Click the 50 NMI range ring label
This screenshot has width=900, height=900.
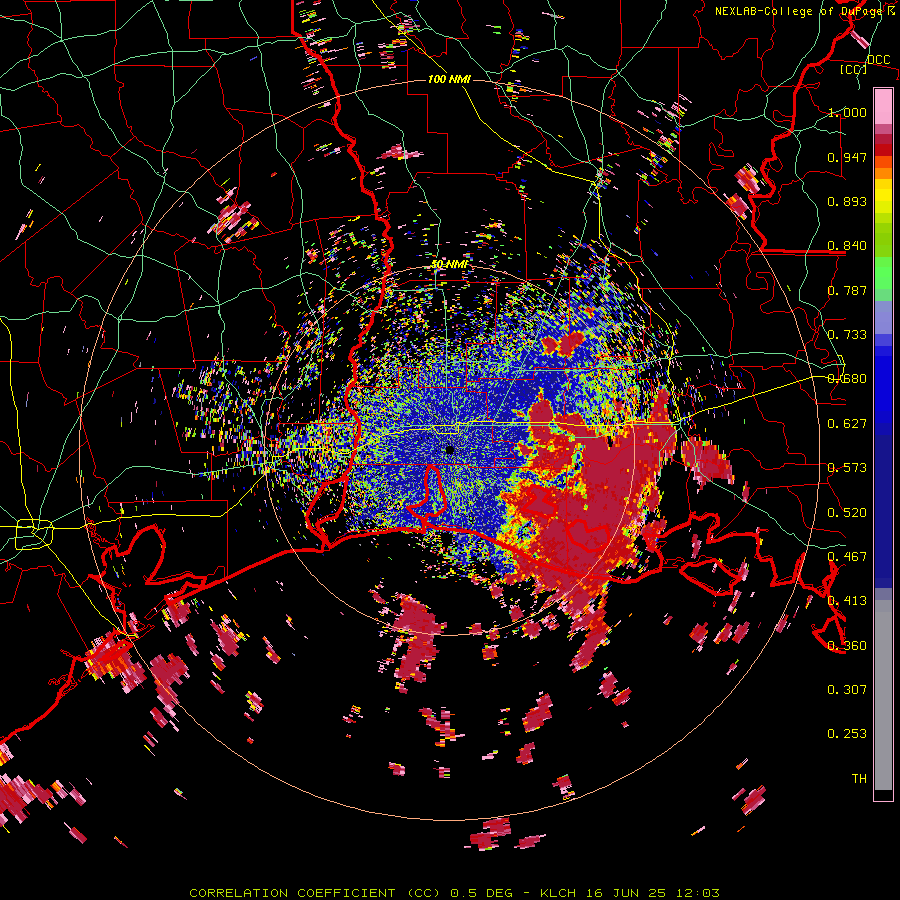pyautogui.click(x=449, y=264)
